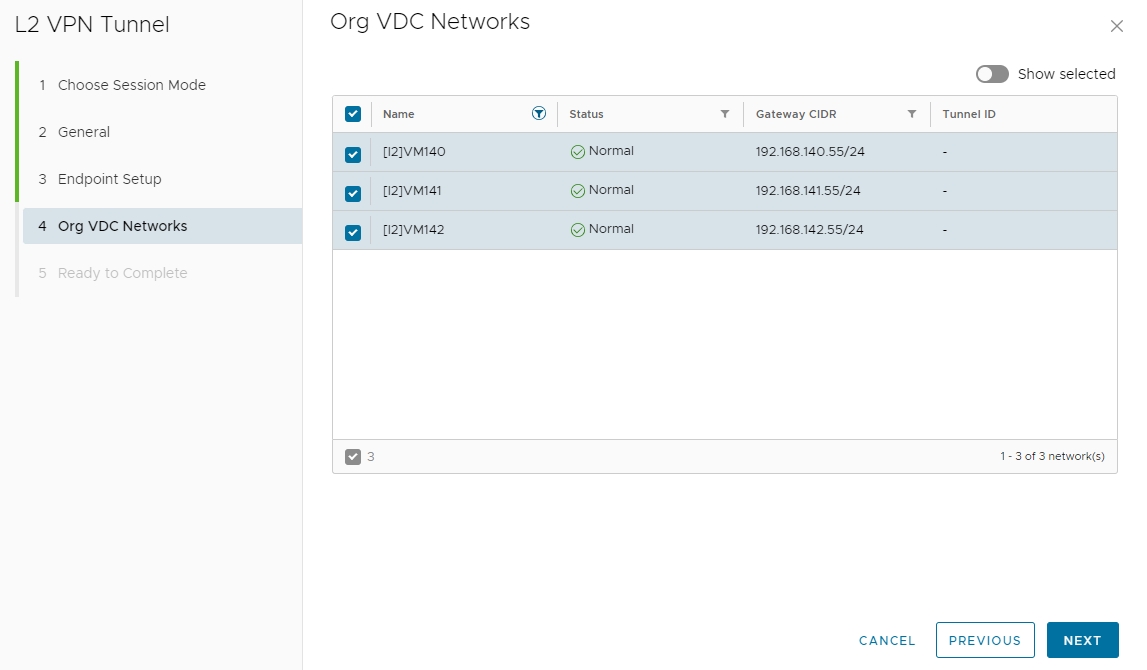Uncheck the [l2]VM142 network row
Image resolution: width=1147 pixels, height=670 pixels.
point(353,232)
